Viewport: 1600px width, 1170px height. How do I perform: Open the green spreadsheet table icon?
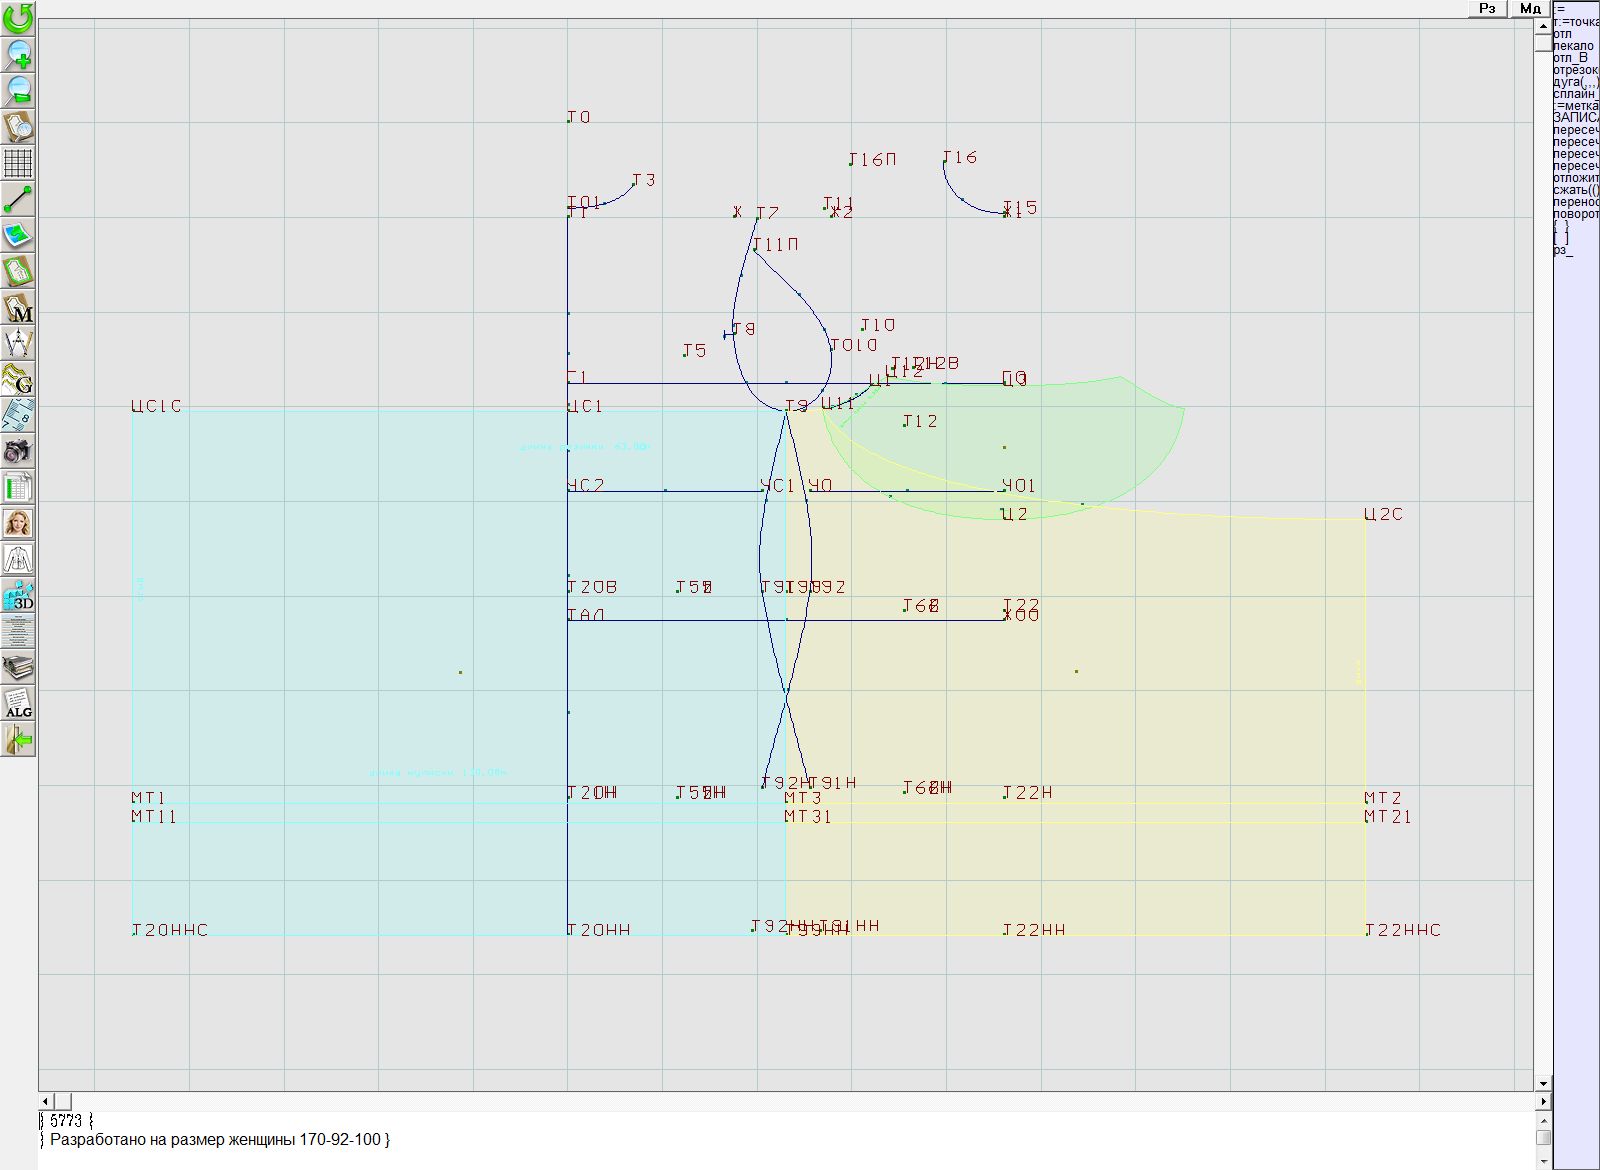(18, 487)
